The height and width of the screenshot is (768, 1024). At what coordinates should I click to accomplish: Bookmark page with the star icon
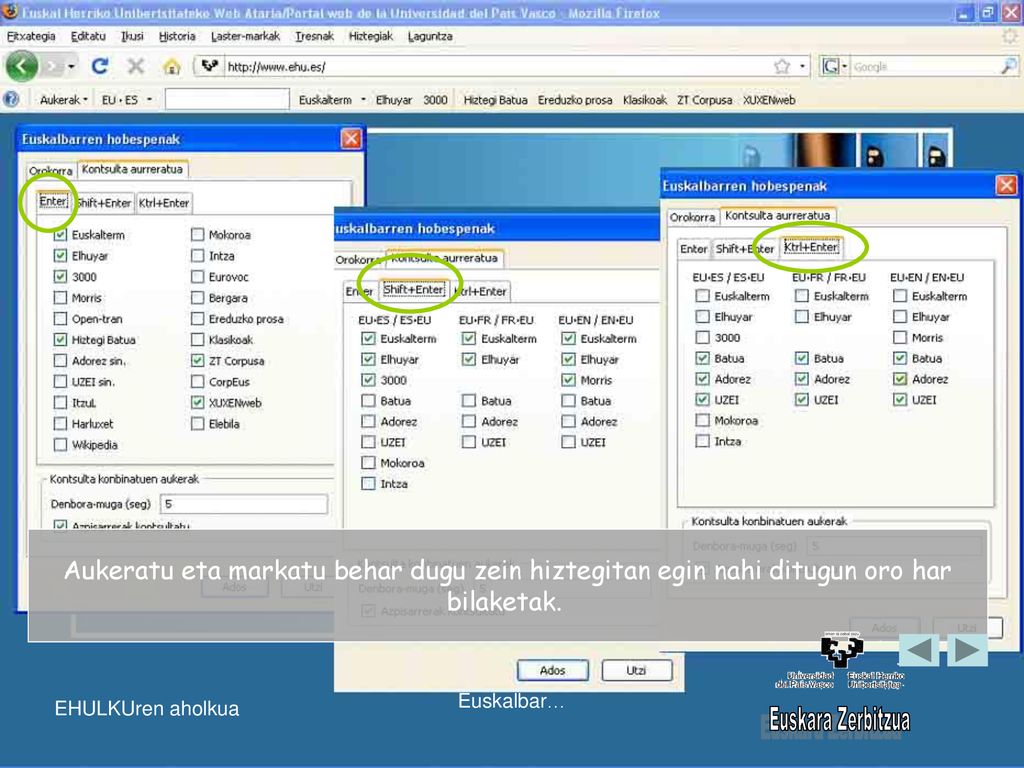pos(782,66)
